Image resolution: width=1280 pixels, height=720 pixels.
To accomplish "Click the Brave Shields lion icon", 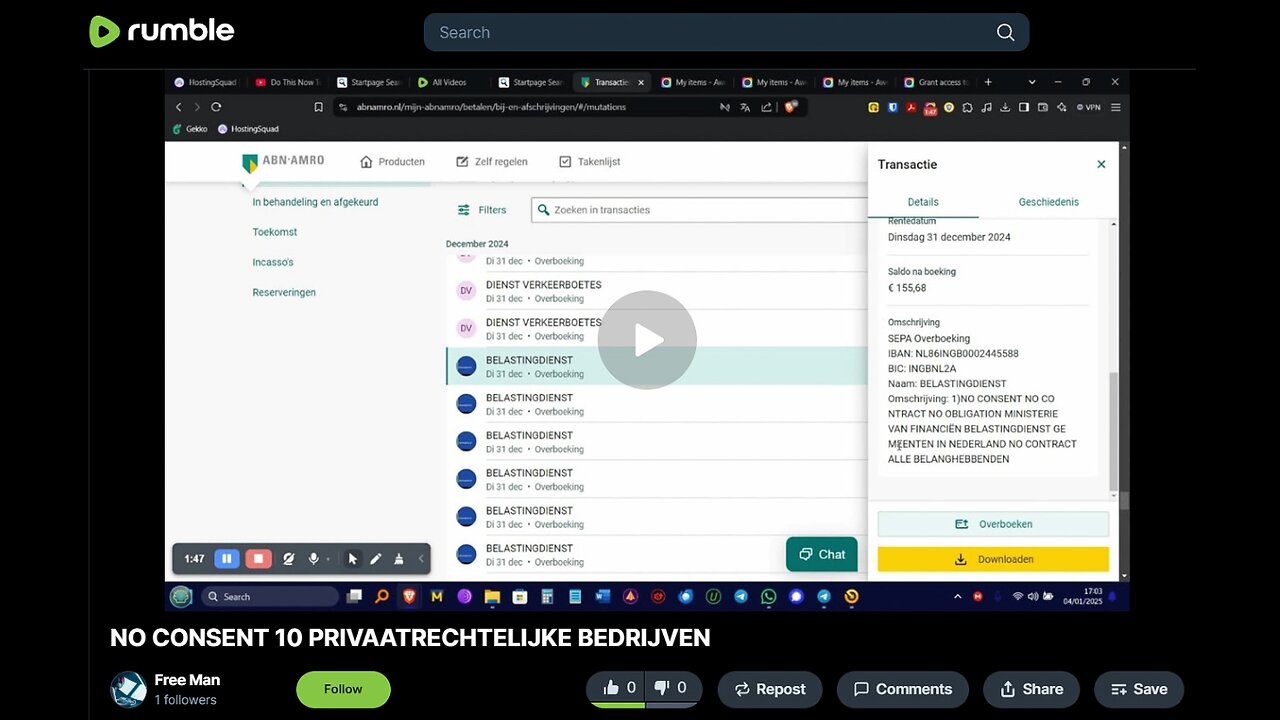I will point(791,107).
